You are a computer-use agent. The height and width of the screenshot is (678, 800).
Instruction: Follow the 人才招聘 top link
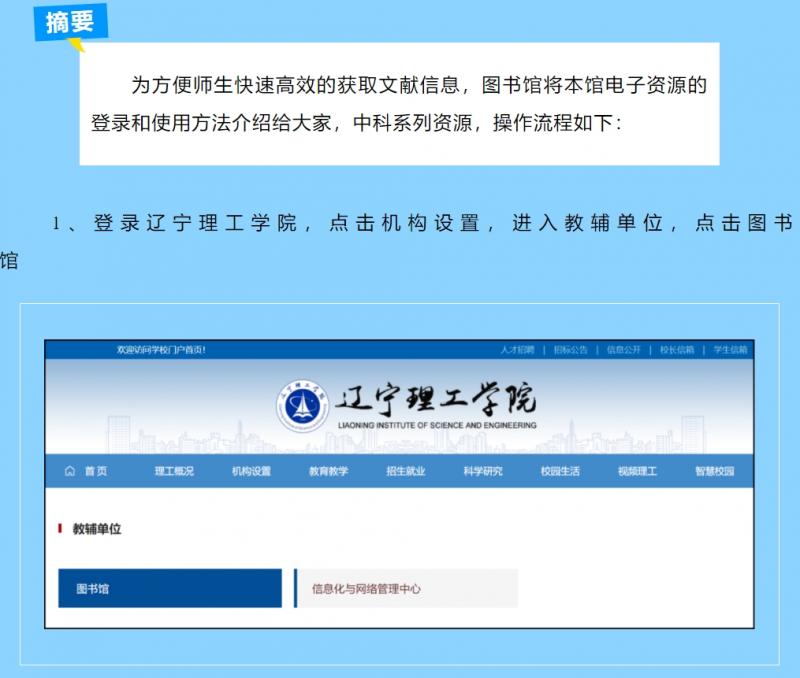(517, 349)
